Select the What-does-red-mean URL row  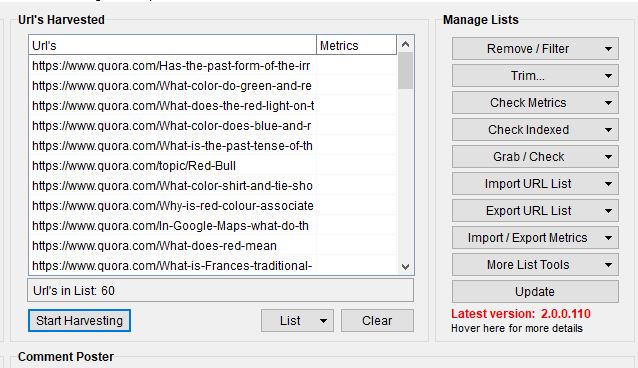(x=212, y=245)
